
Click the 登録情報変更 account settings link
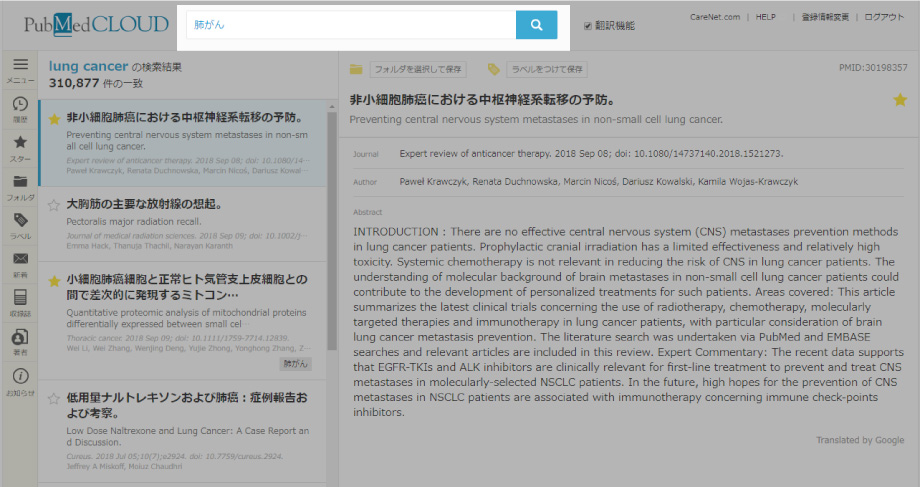click(825, 17)
